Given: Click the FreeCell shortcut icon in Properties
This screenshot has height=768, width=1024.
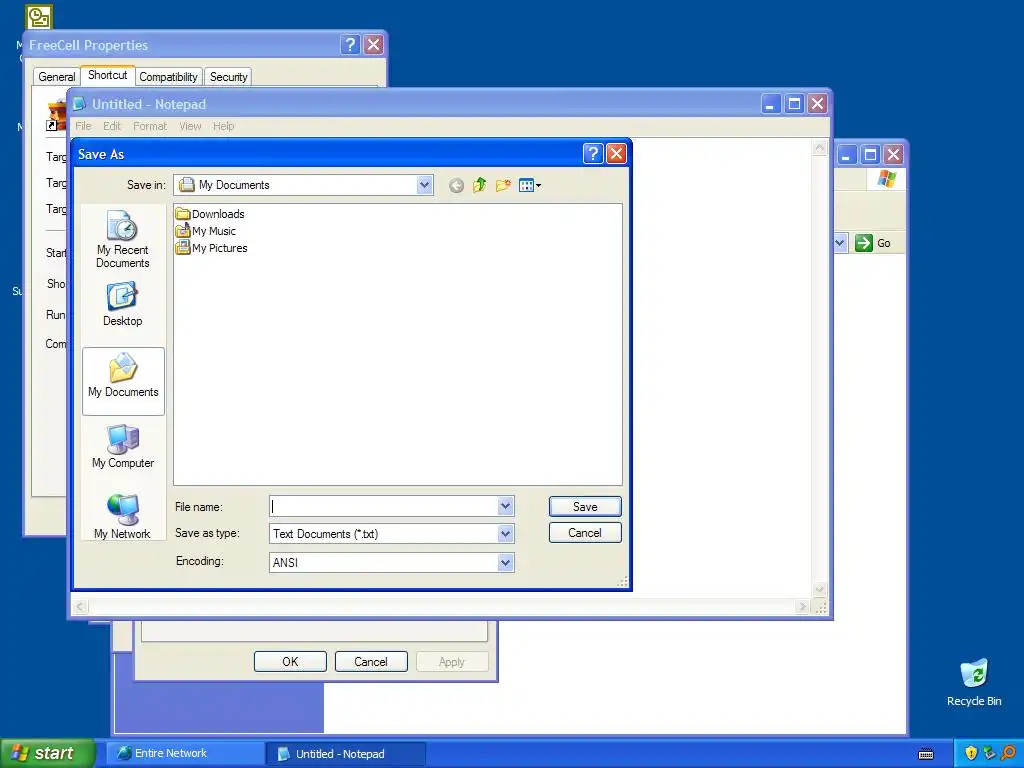Looking at the screenshot, I should click(x=56, y=115).
